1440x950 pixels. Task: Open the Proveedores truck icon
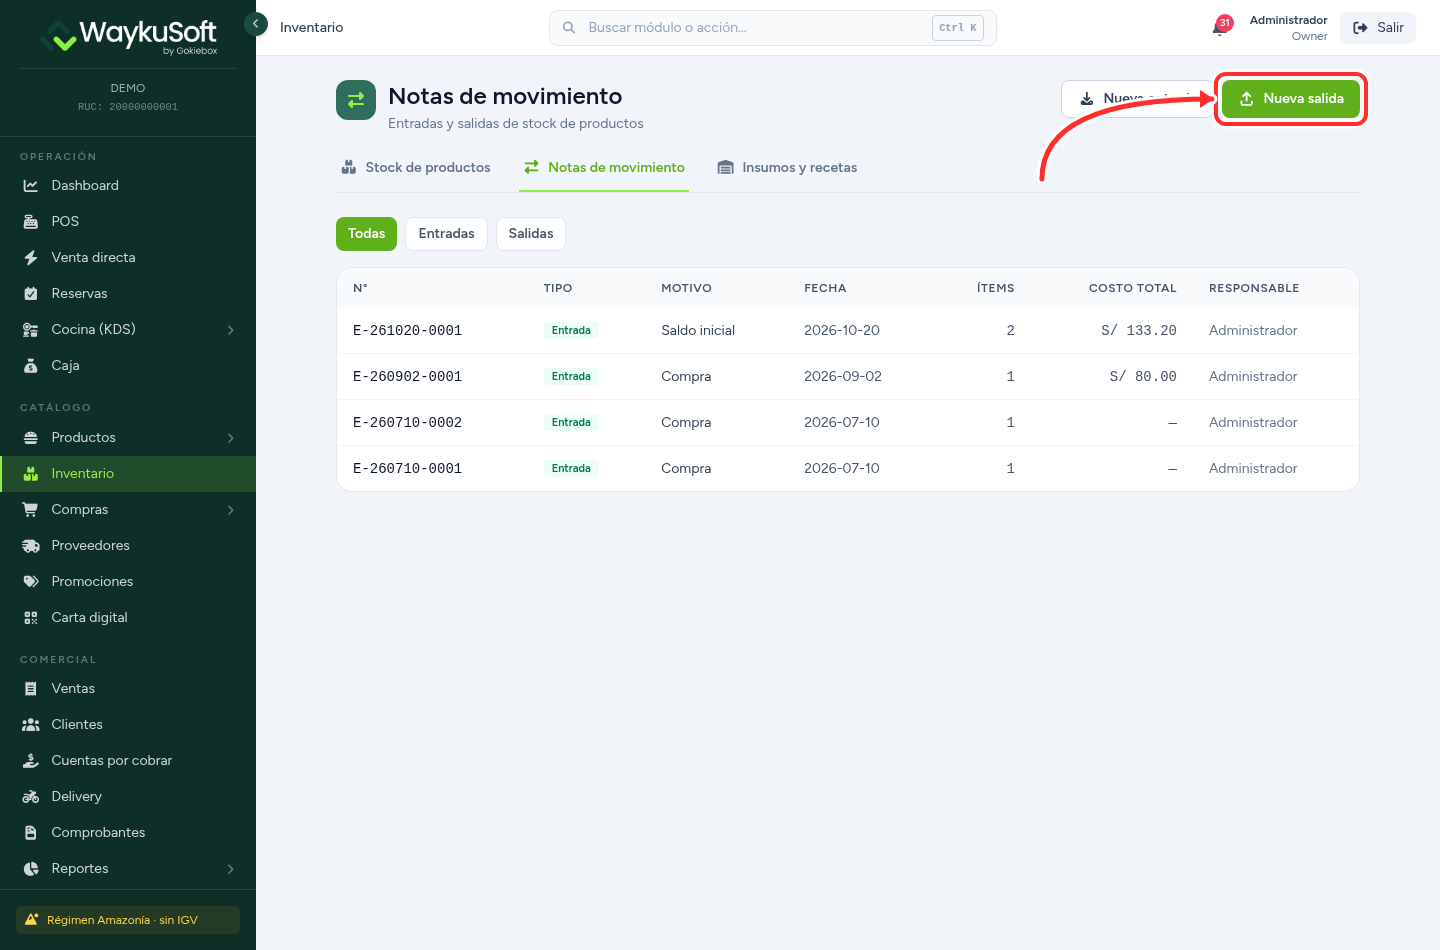click(31, 546)
